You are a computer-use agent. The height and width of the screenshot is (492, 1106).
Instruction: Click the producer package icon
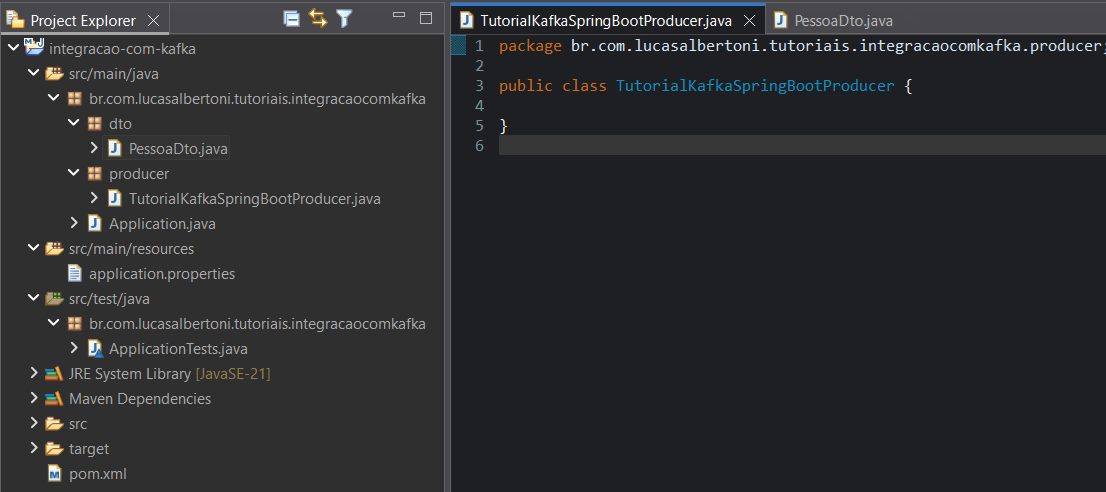pyautogui.click(x=94, y=174)
